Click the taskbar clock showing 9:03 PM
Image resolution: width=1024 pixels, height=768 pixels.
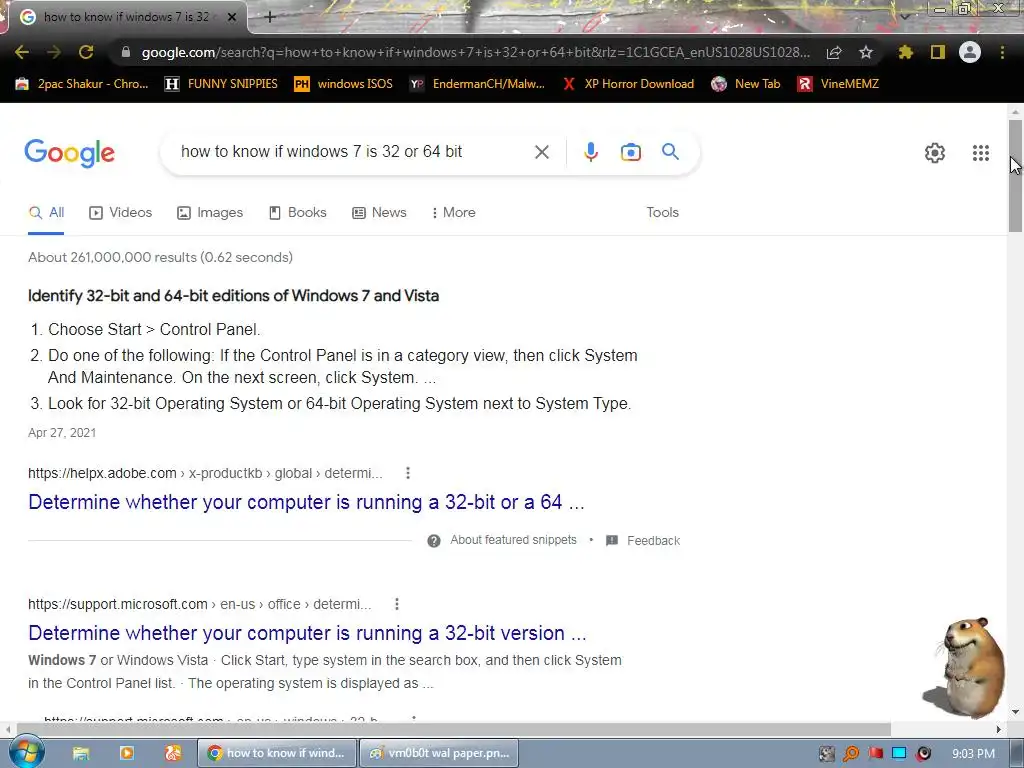[x=973, y=754]
